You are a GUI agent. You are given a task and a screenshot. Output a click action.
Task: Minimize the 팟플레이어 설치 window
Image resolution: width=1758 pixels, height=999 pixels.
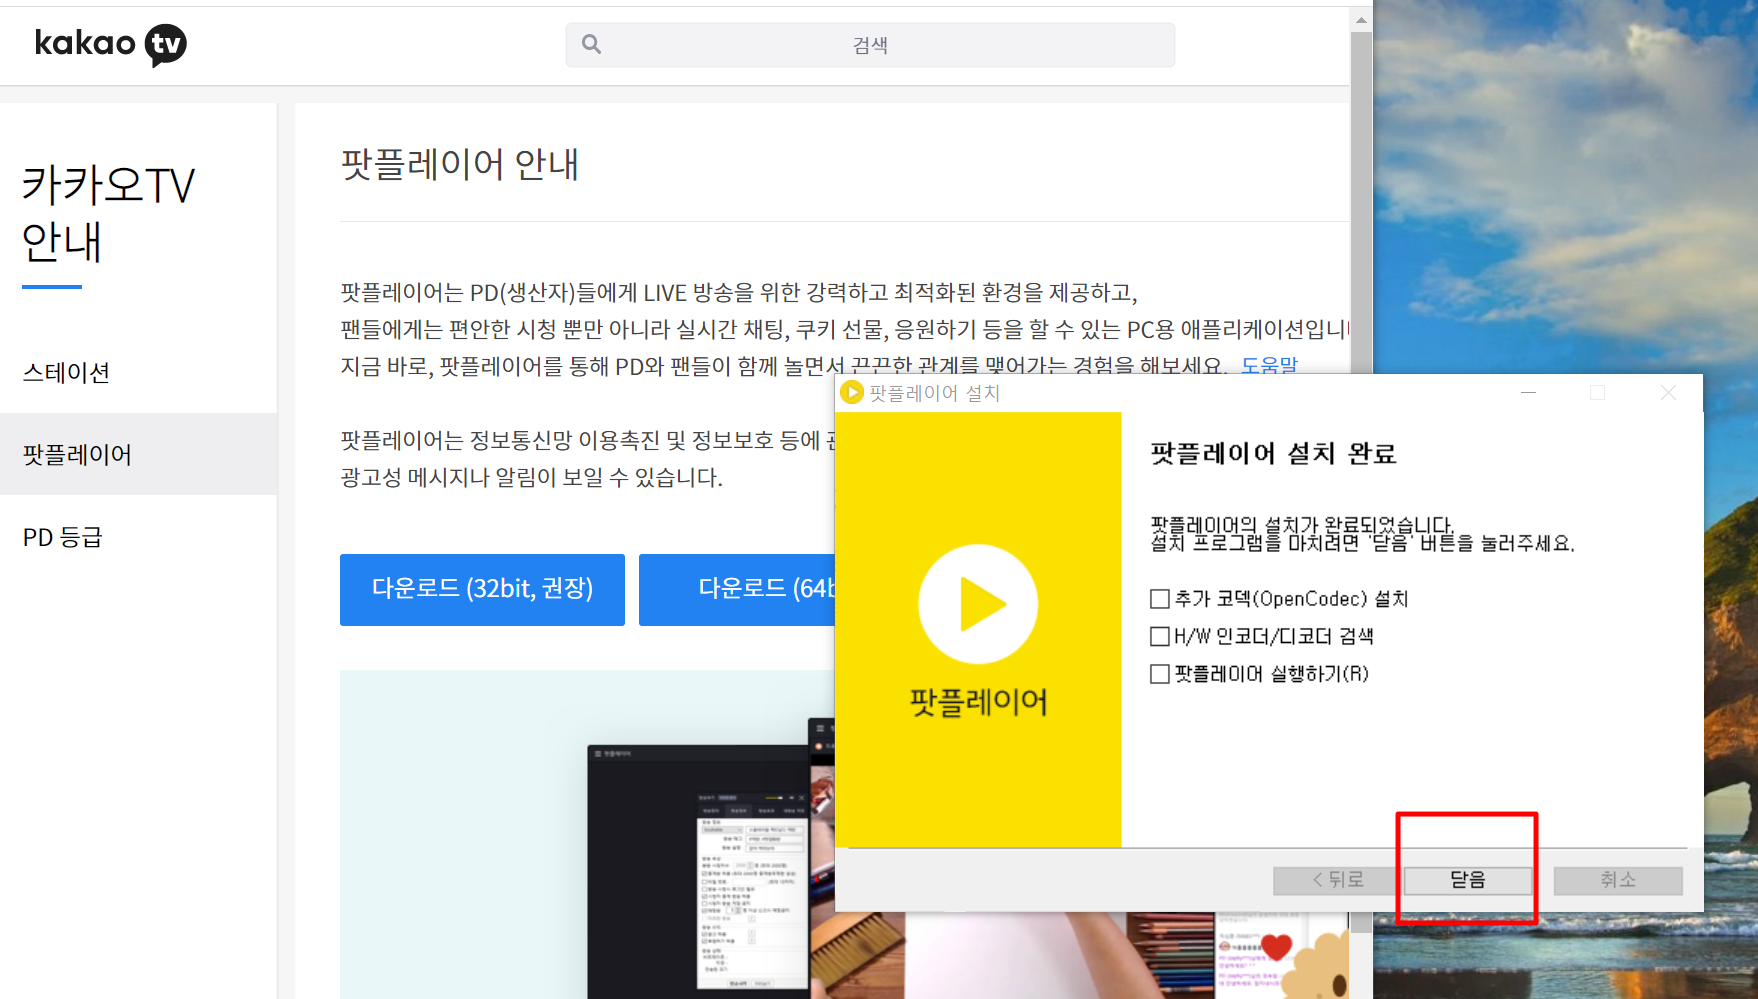pos(1528,393)
